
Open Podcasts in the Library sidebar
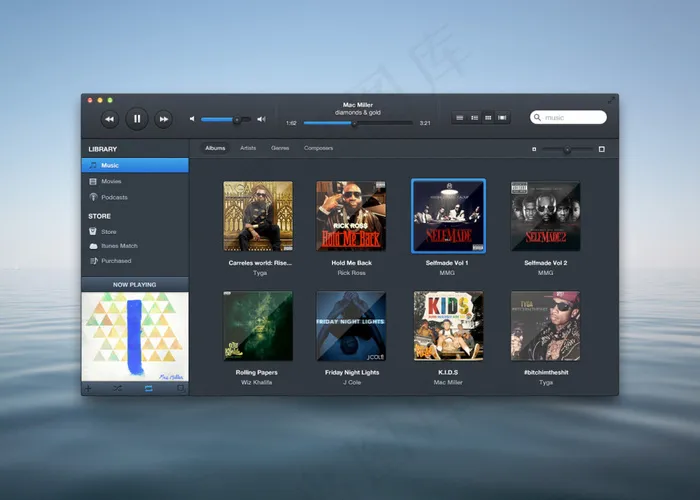114,197
